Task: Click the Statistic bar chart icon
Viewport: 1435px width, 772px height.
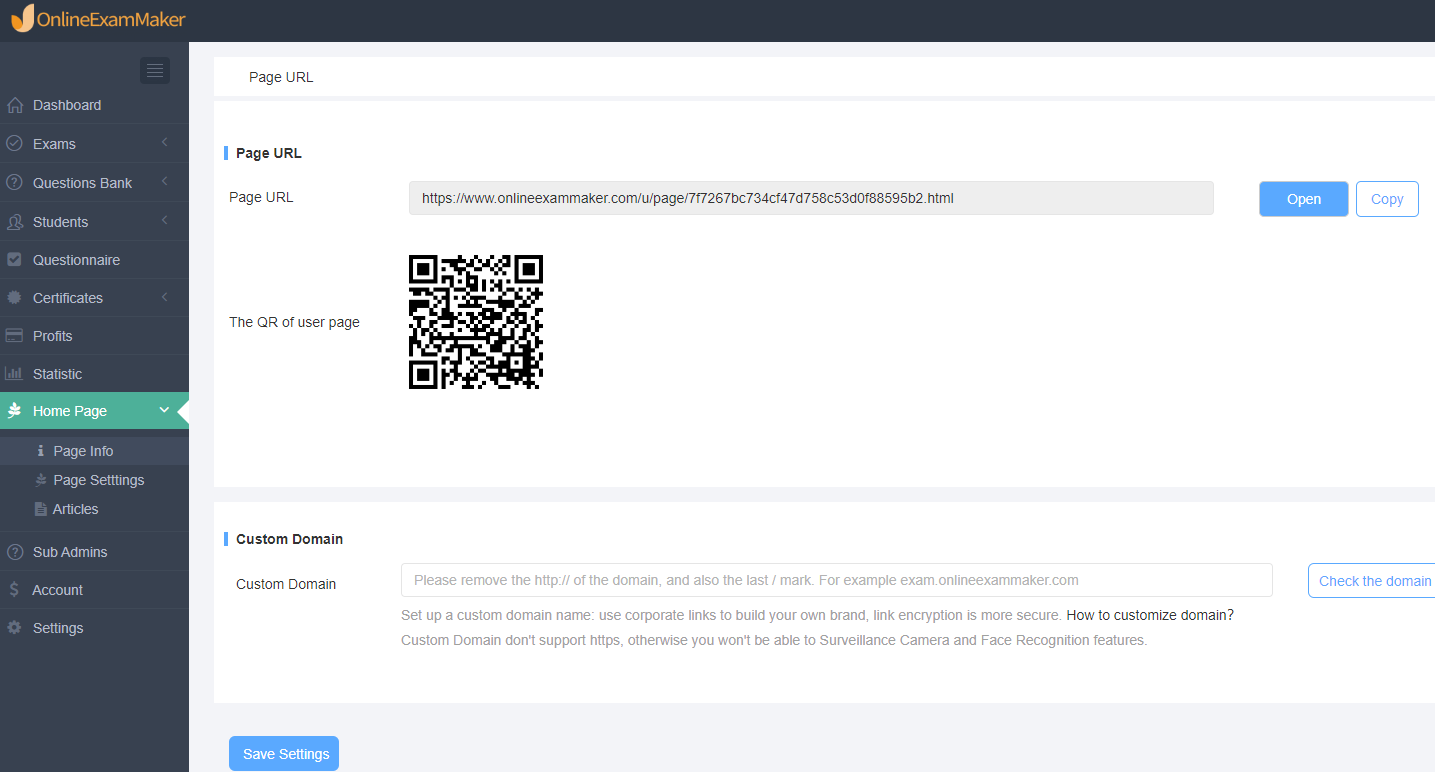Action: (x=14, y=374)
